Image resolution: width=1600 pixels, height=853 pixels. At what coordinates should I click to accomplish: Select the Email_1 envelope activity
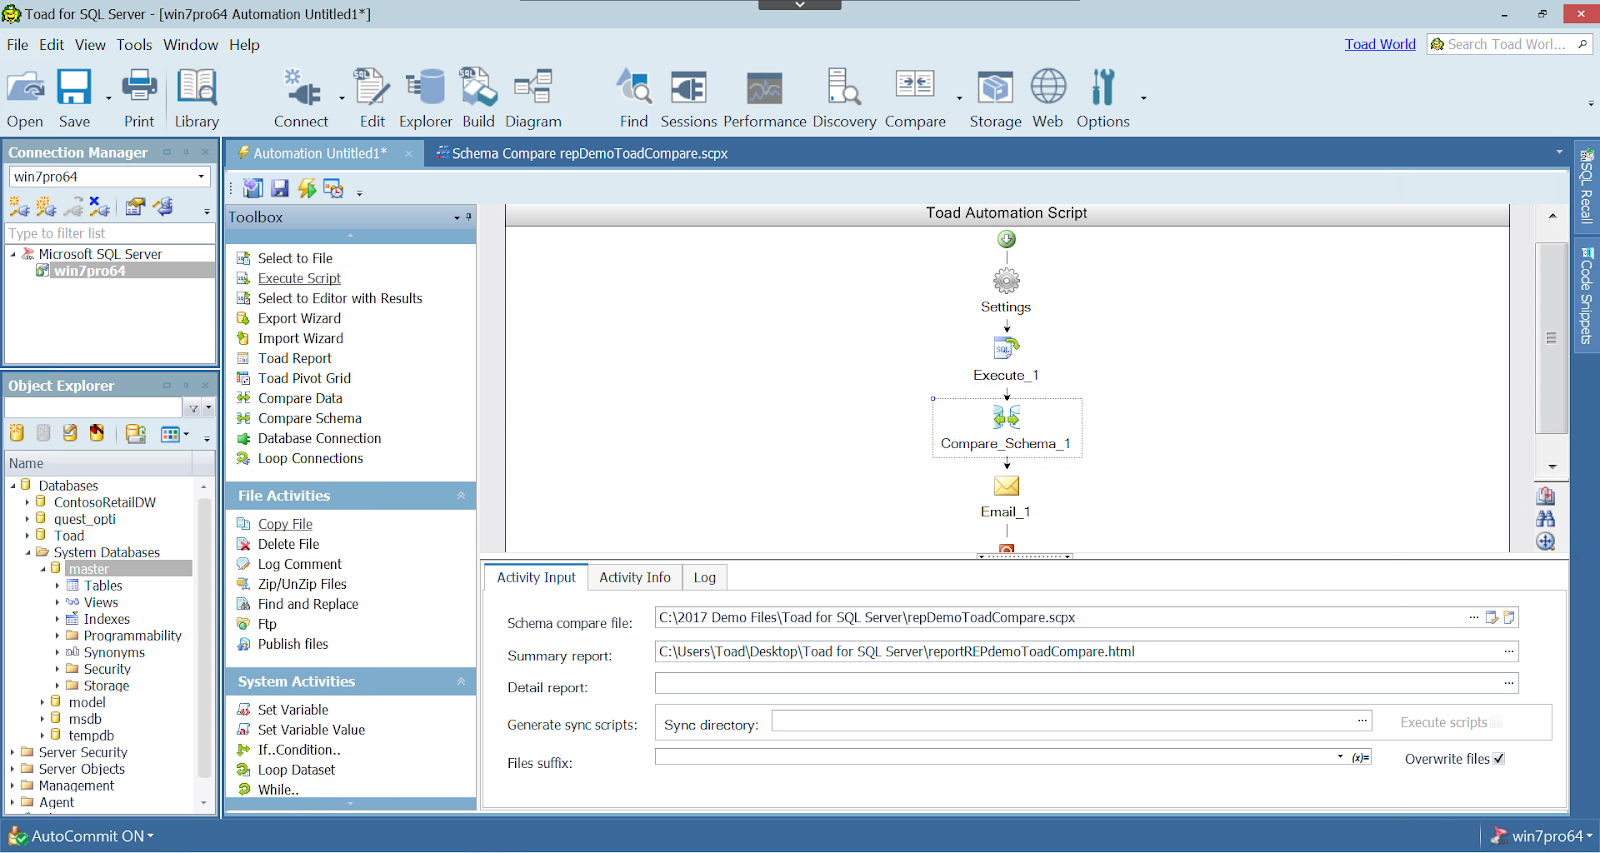(1006, 486)
